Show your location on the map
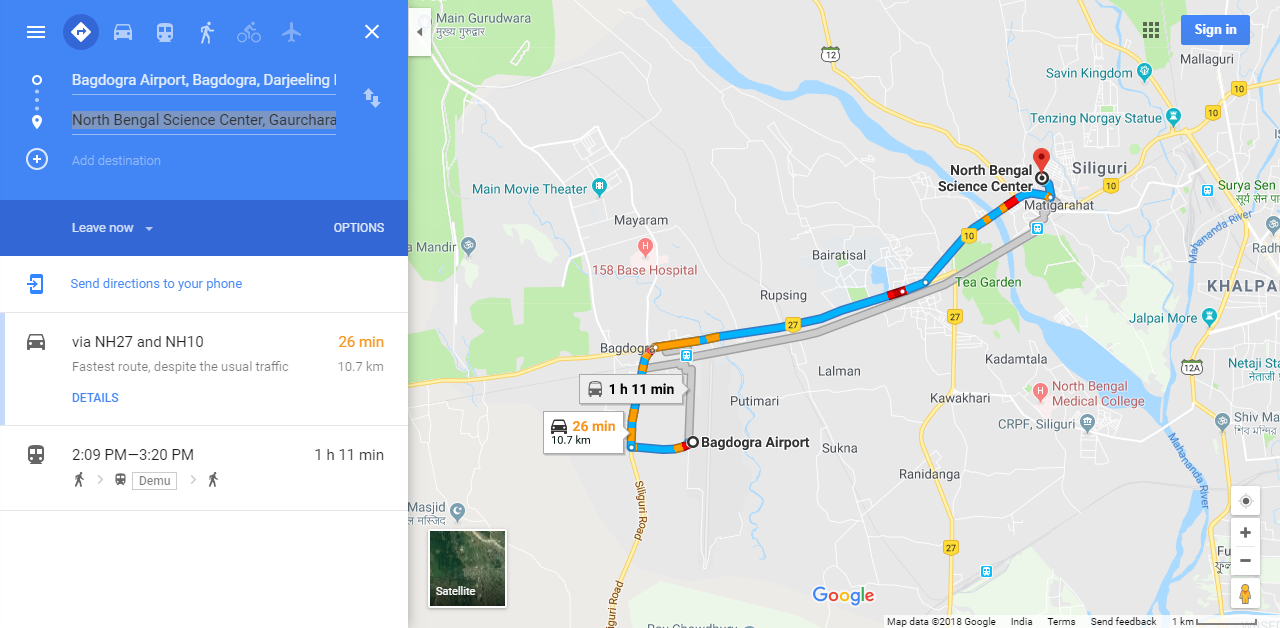This screenshot has width=1280, height=628. click(1245, 501)
